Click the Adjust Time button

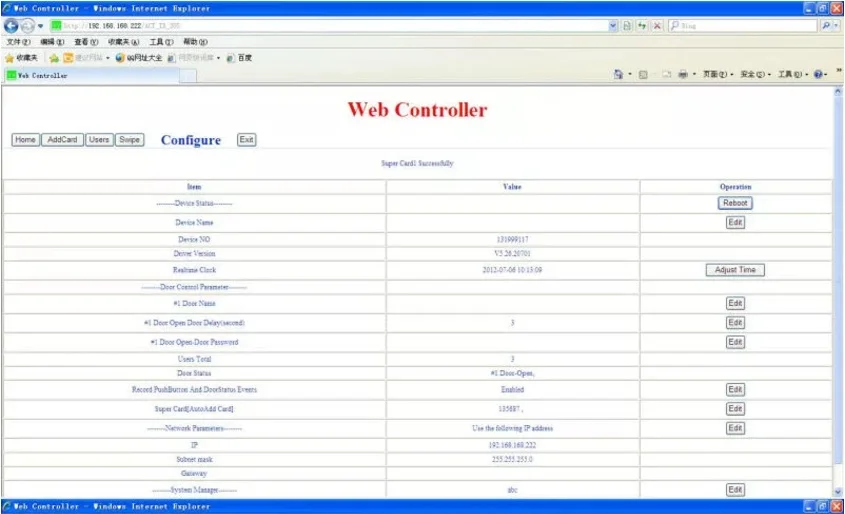(735, 270)
